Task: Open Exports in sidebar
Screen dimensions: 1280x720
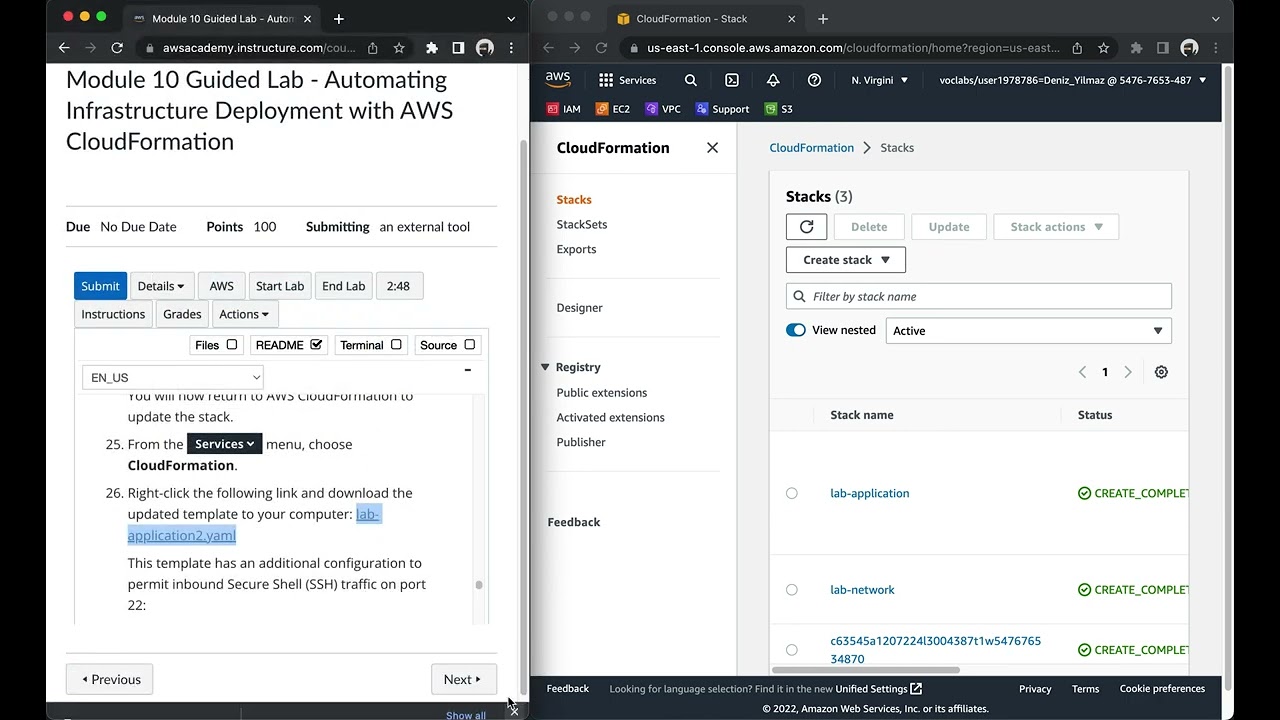Action: 576,250
